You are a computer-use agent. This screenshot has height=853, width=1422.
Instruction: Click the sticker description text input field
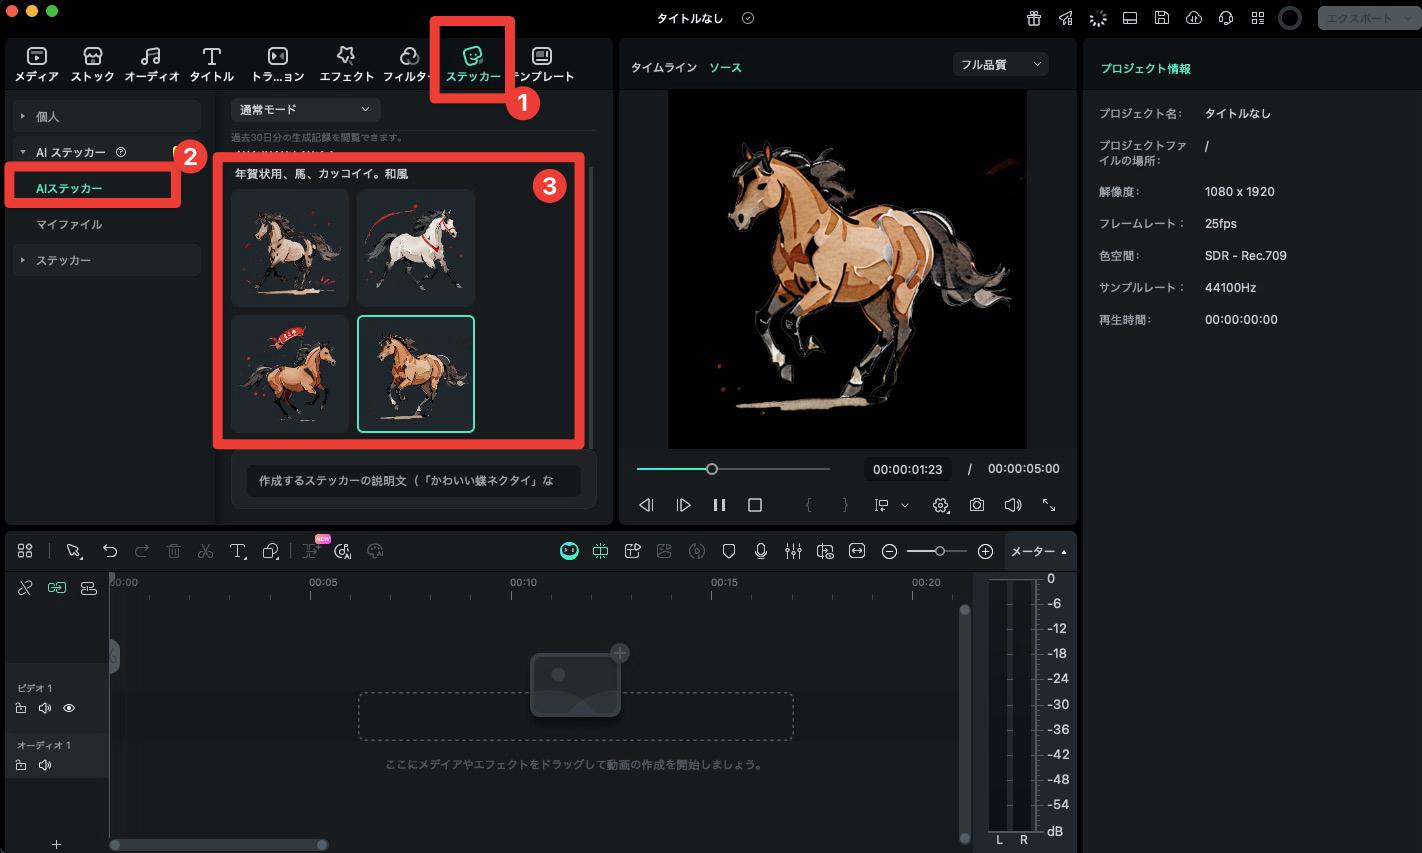[413, 481]
